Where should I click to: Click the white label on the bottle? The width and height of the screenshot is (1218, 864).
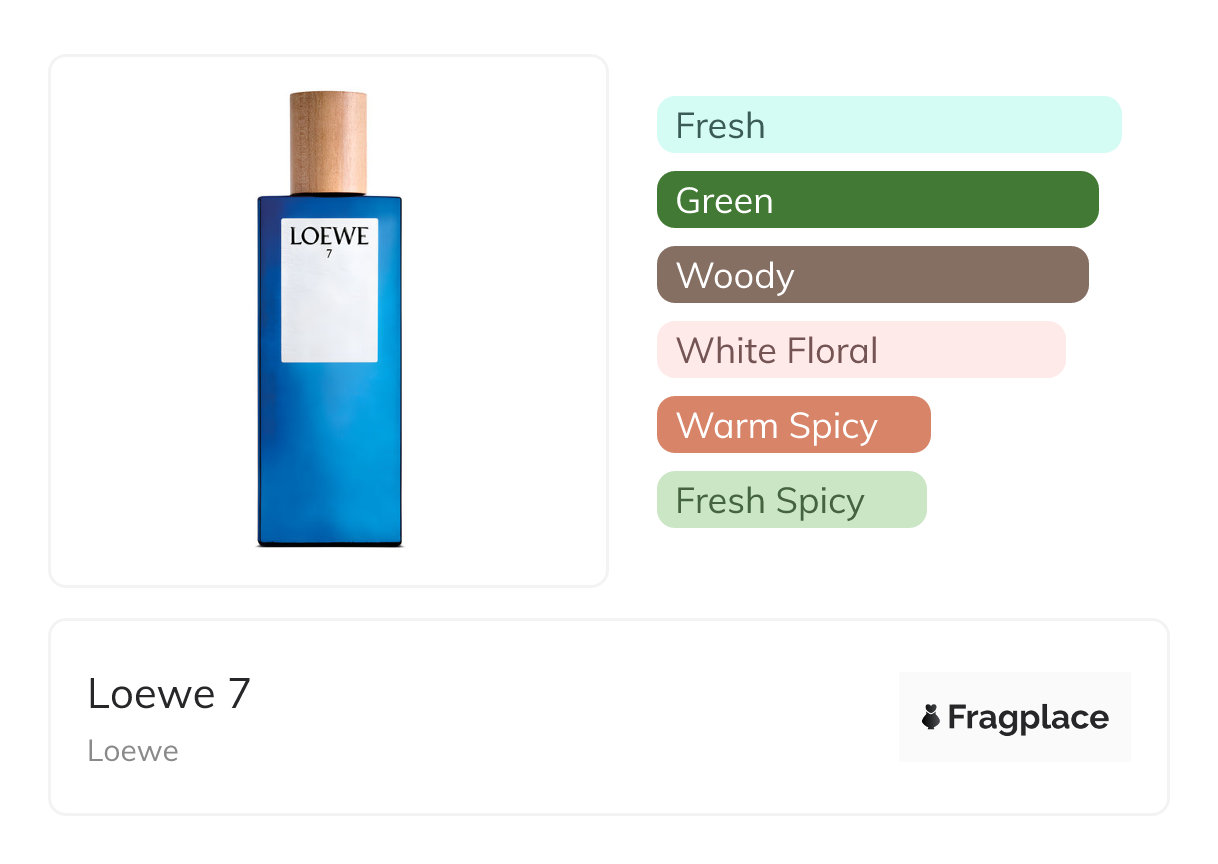[x=329, y=300]
